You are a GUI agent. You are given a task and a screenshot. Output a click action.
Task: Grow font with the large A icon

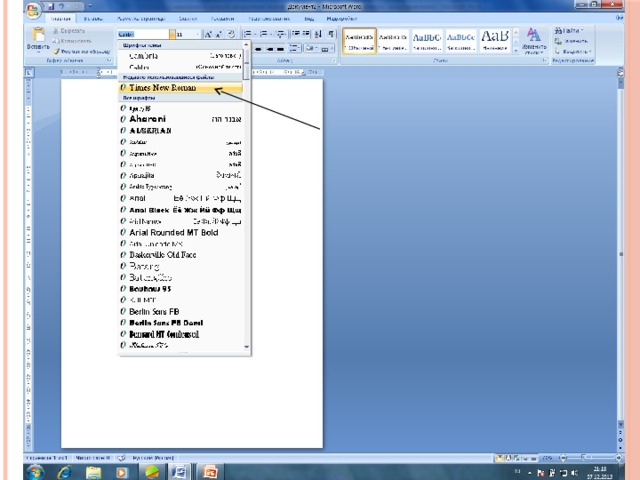208,34
